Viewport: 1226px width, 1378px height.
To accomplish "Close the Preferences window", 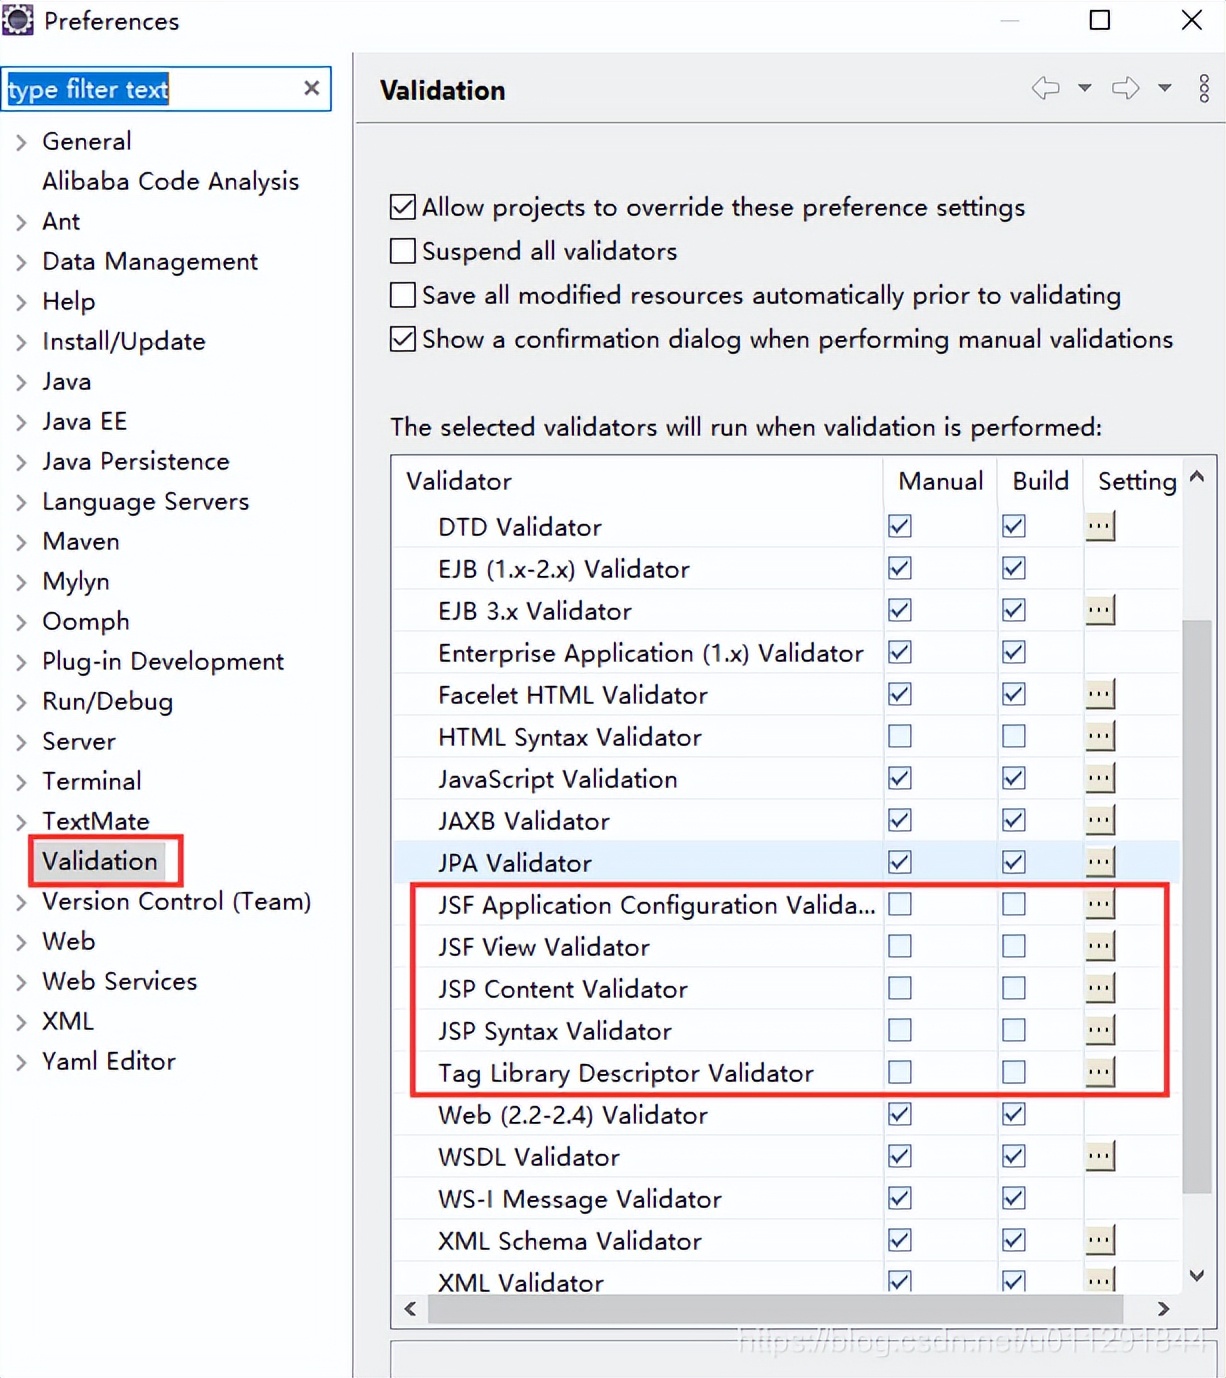I will click(1192, 20).
